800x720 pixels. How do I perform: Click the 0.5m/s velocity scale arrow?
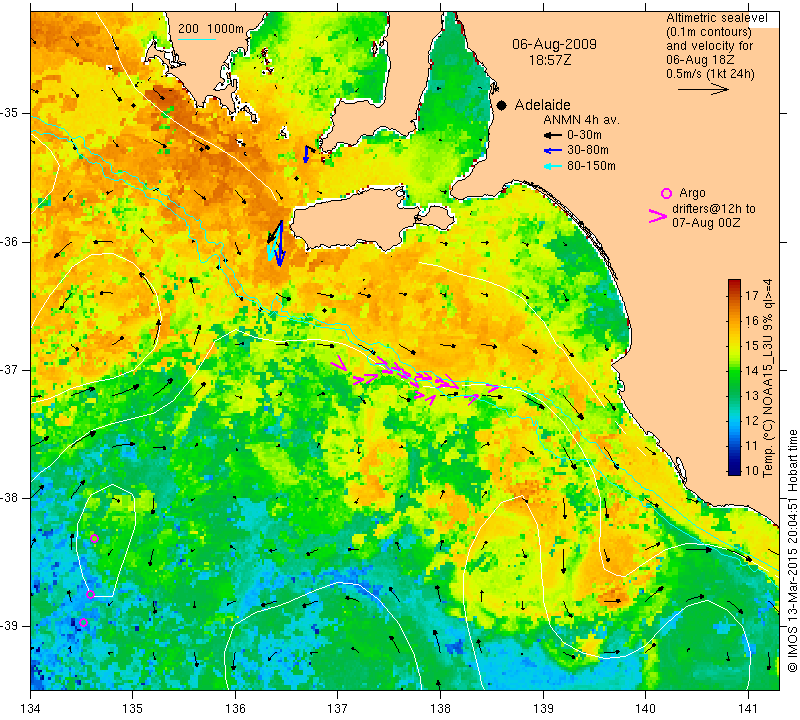(x=703, y=89)
